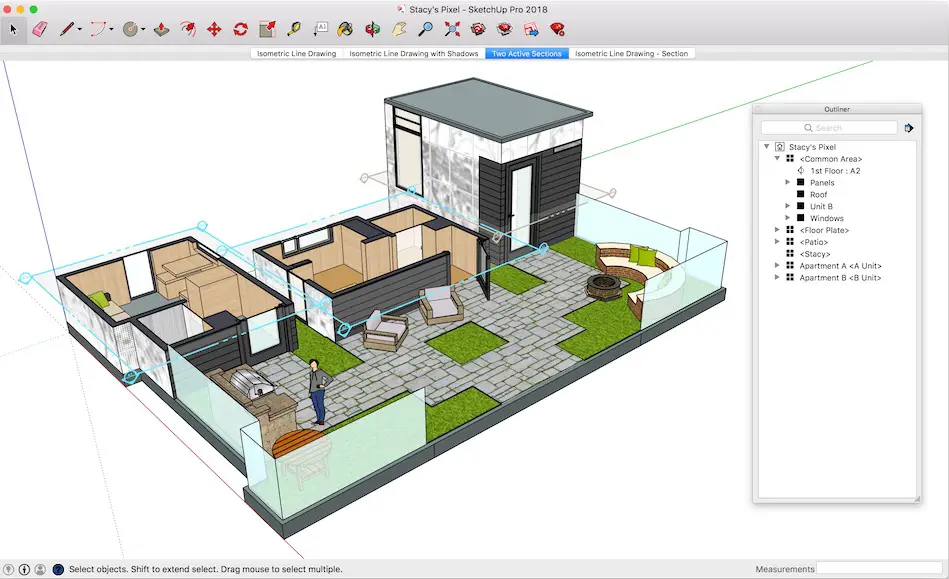The height and width of the screenshot is (579, 949).
Task: Click the Outliner details arrow button
Action: [x=908, y=128]
